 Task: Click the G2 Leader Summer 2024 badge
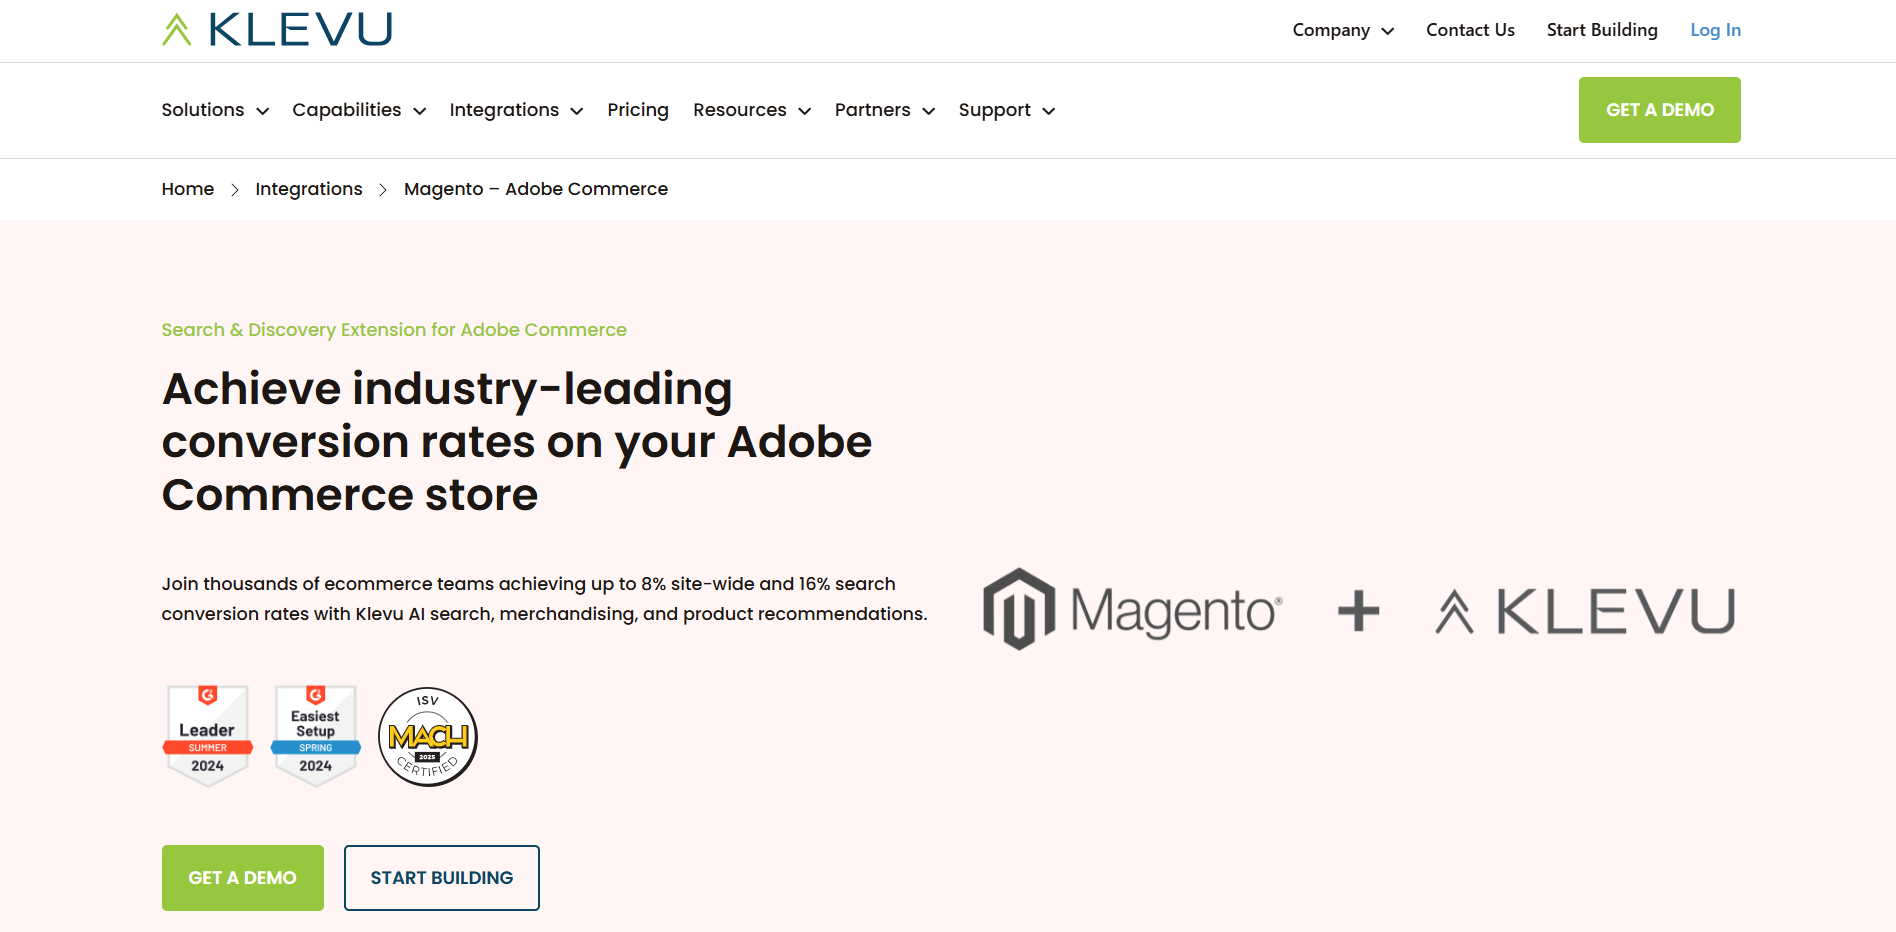(207, 736)
